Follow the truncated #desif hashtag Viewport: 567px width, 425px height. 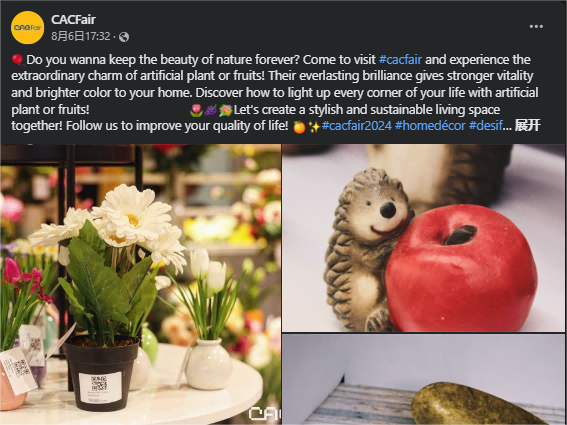[x=486, y=126]
